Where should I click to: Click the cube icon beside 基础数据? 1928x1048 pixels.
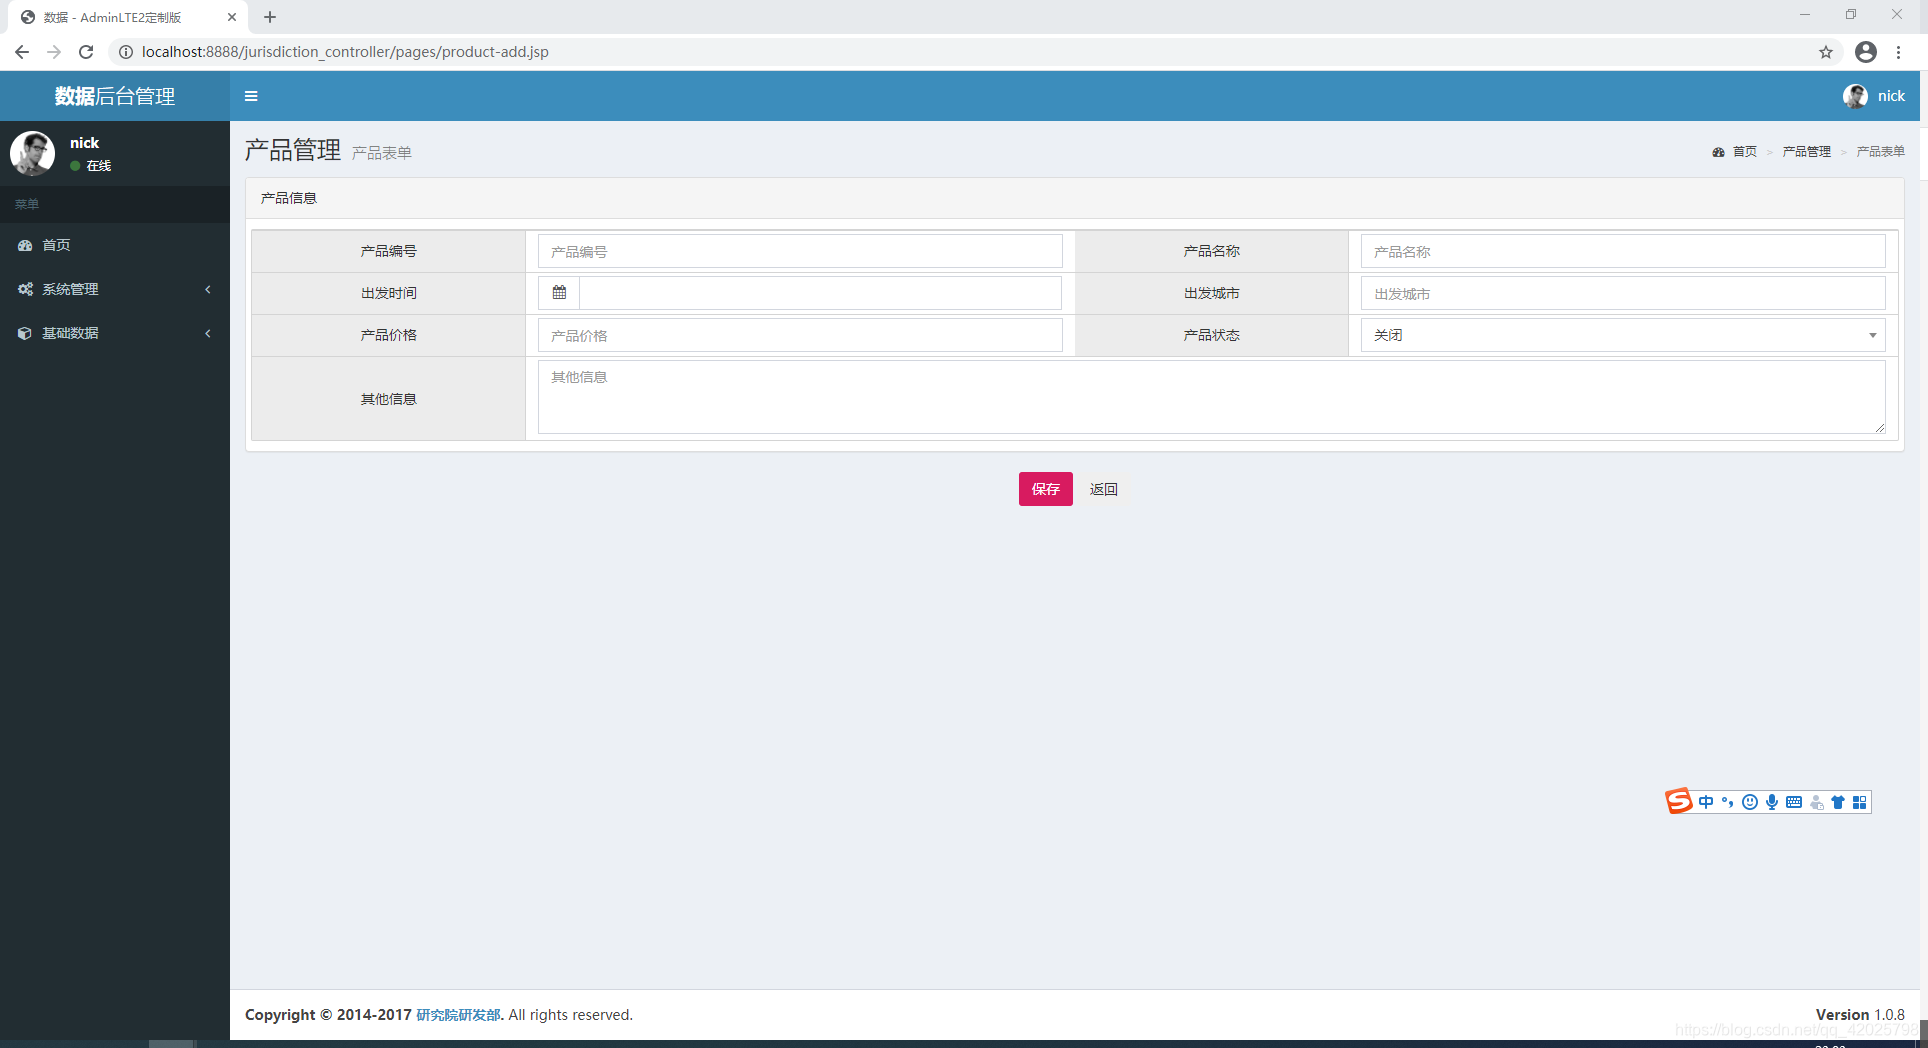25,333
